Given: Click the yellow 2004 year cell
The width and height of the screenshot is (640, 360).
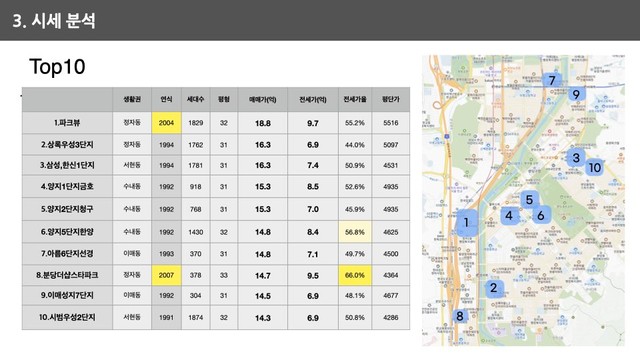Looking at the screenshot, I should [x=166, y=123].
